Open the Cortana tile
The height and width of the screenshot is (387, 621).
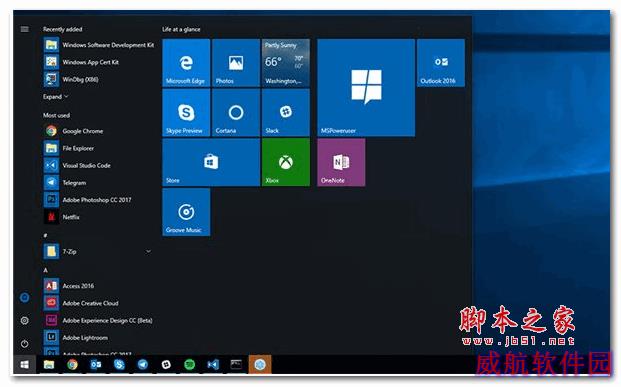pos(236,113)
